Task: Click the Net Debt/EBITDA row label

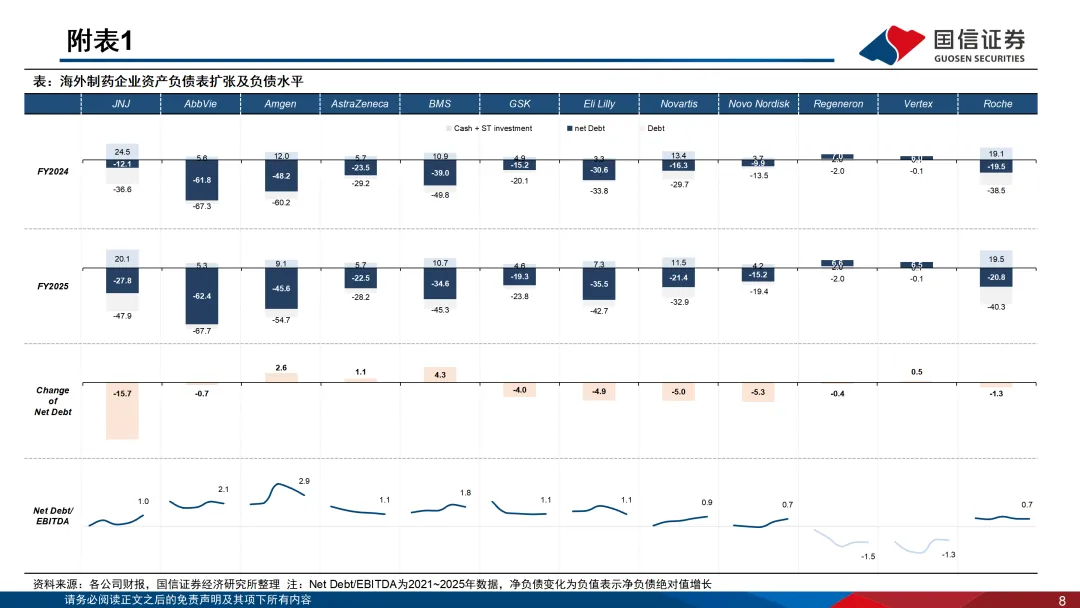Action: [53, 516]
